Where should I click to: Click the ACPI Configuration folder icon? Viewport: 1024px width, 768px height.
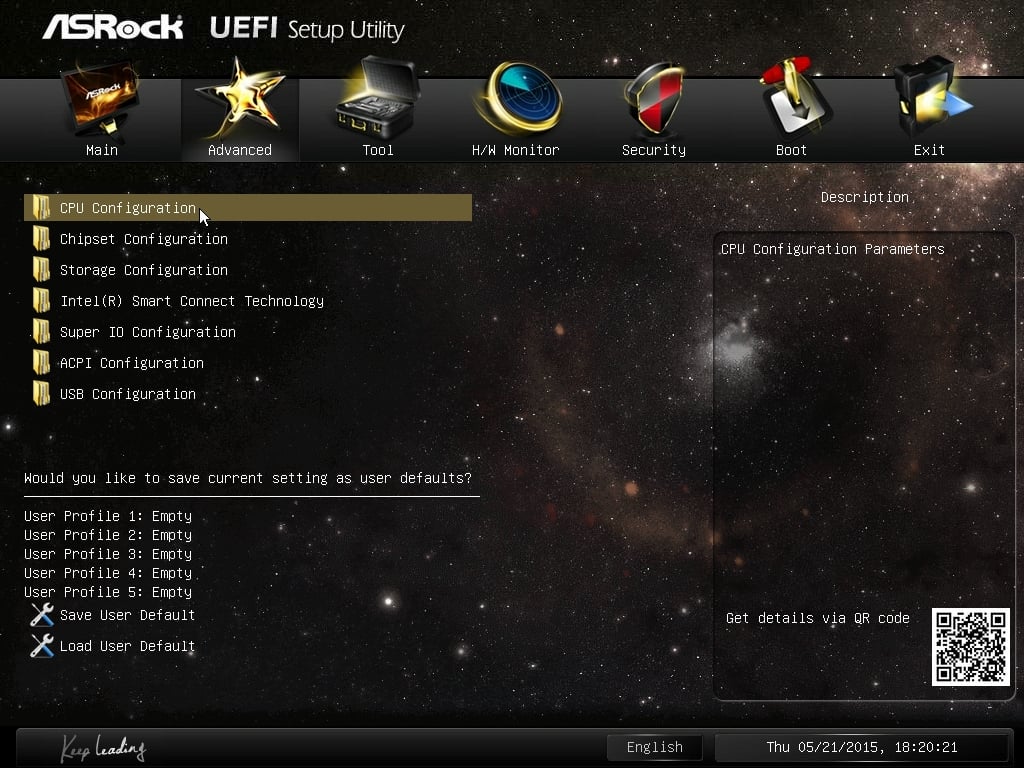tap(41, 362)
